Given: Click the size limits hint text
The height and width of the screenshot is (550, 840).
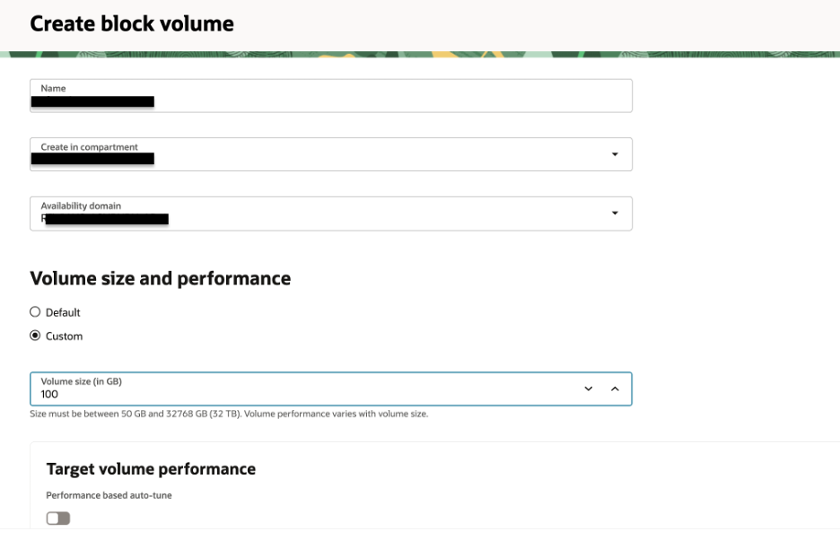Looking at the screenshot, I should pyautogui.click(x=229, y=414).
